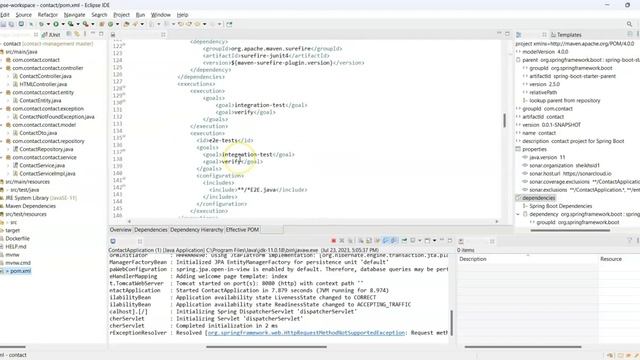Toggle the code fold at line 135
This screenshot has height=360, width=640.
click(124, 137)
